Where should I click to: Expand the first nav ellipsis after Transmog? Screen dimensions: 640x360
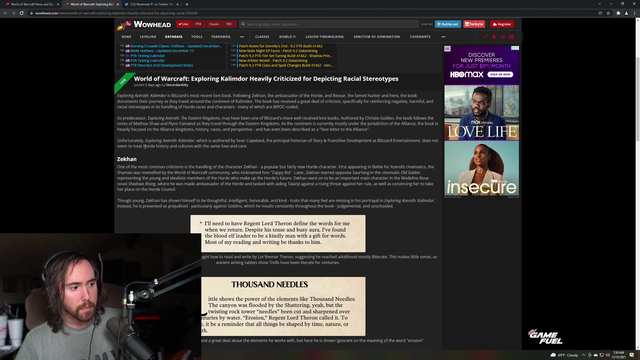(x=242, y=37)
